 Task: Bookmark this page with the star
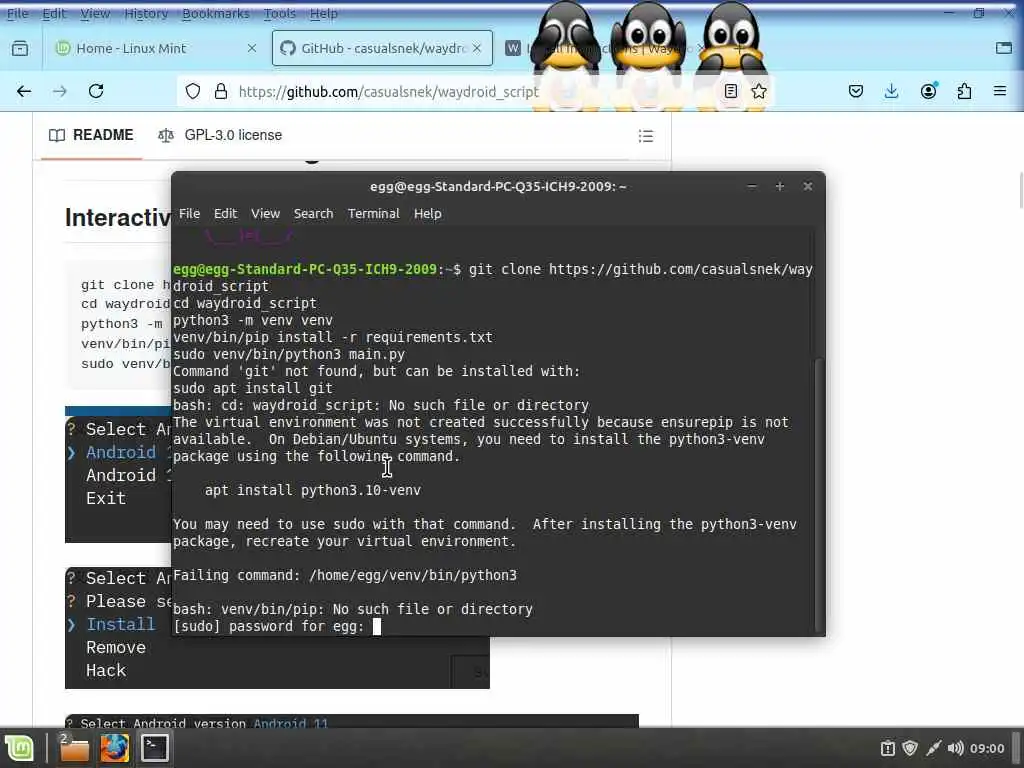759,91
